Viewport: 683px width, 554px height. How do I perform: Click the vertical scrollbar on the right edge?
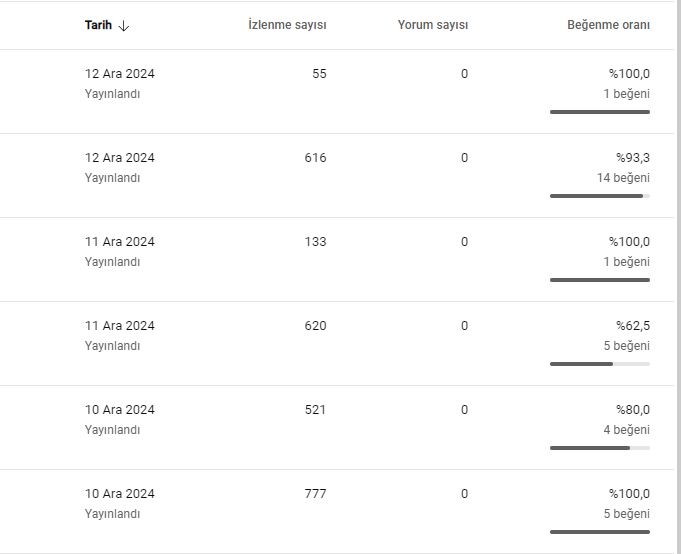[x=679, y=277]
